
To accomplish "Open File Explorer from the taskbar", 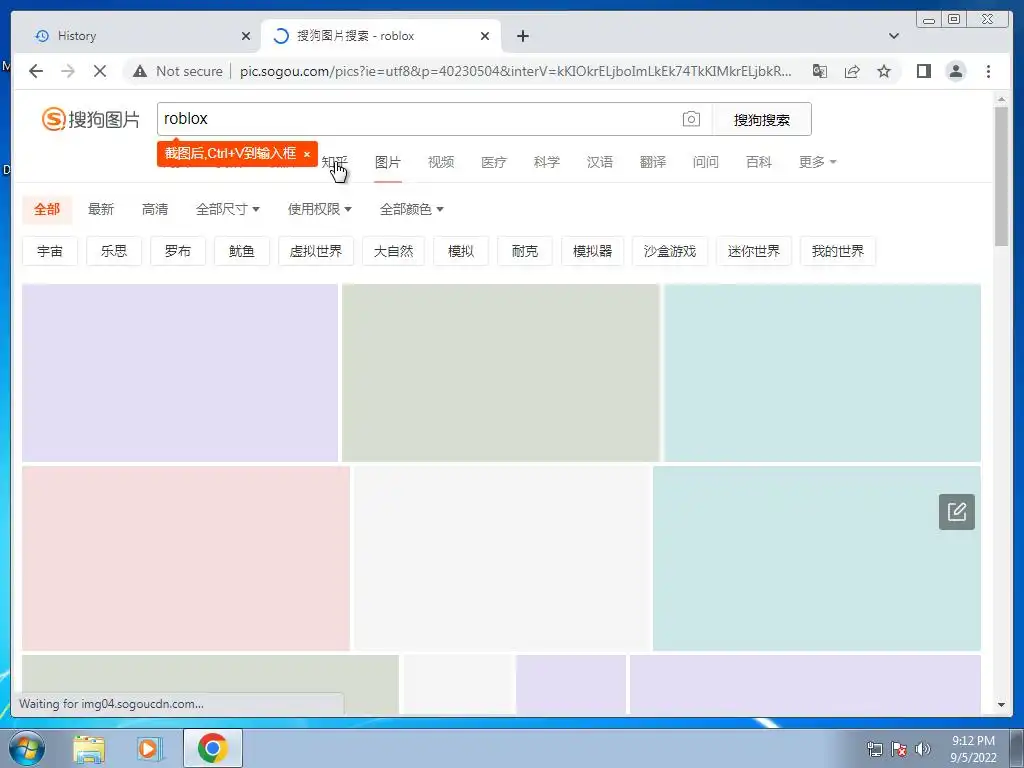I will [89, 748].
